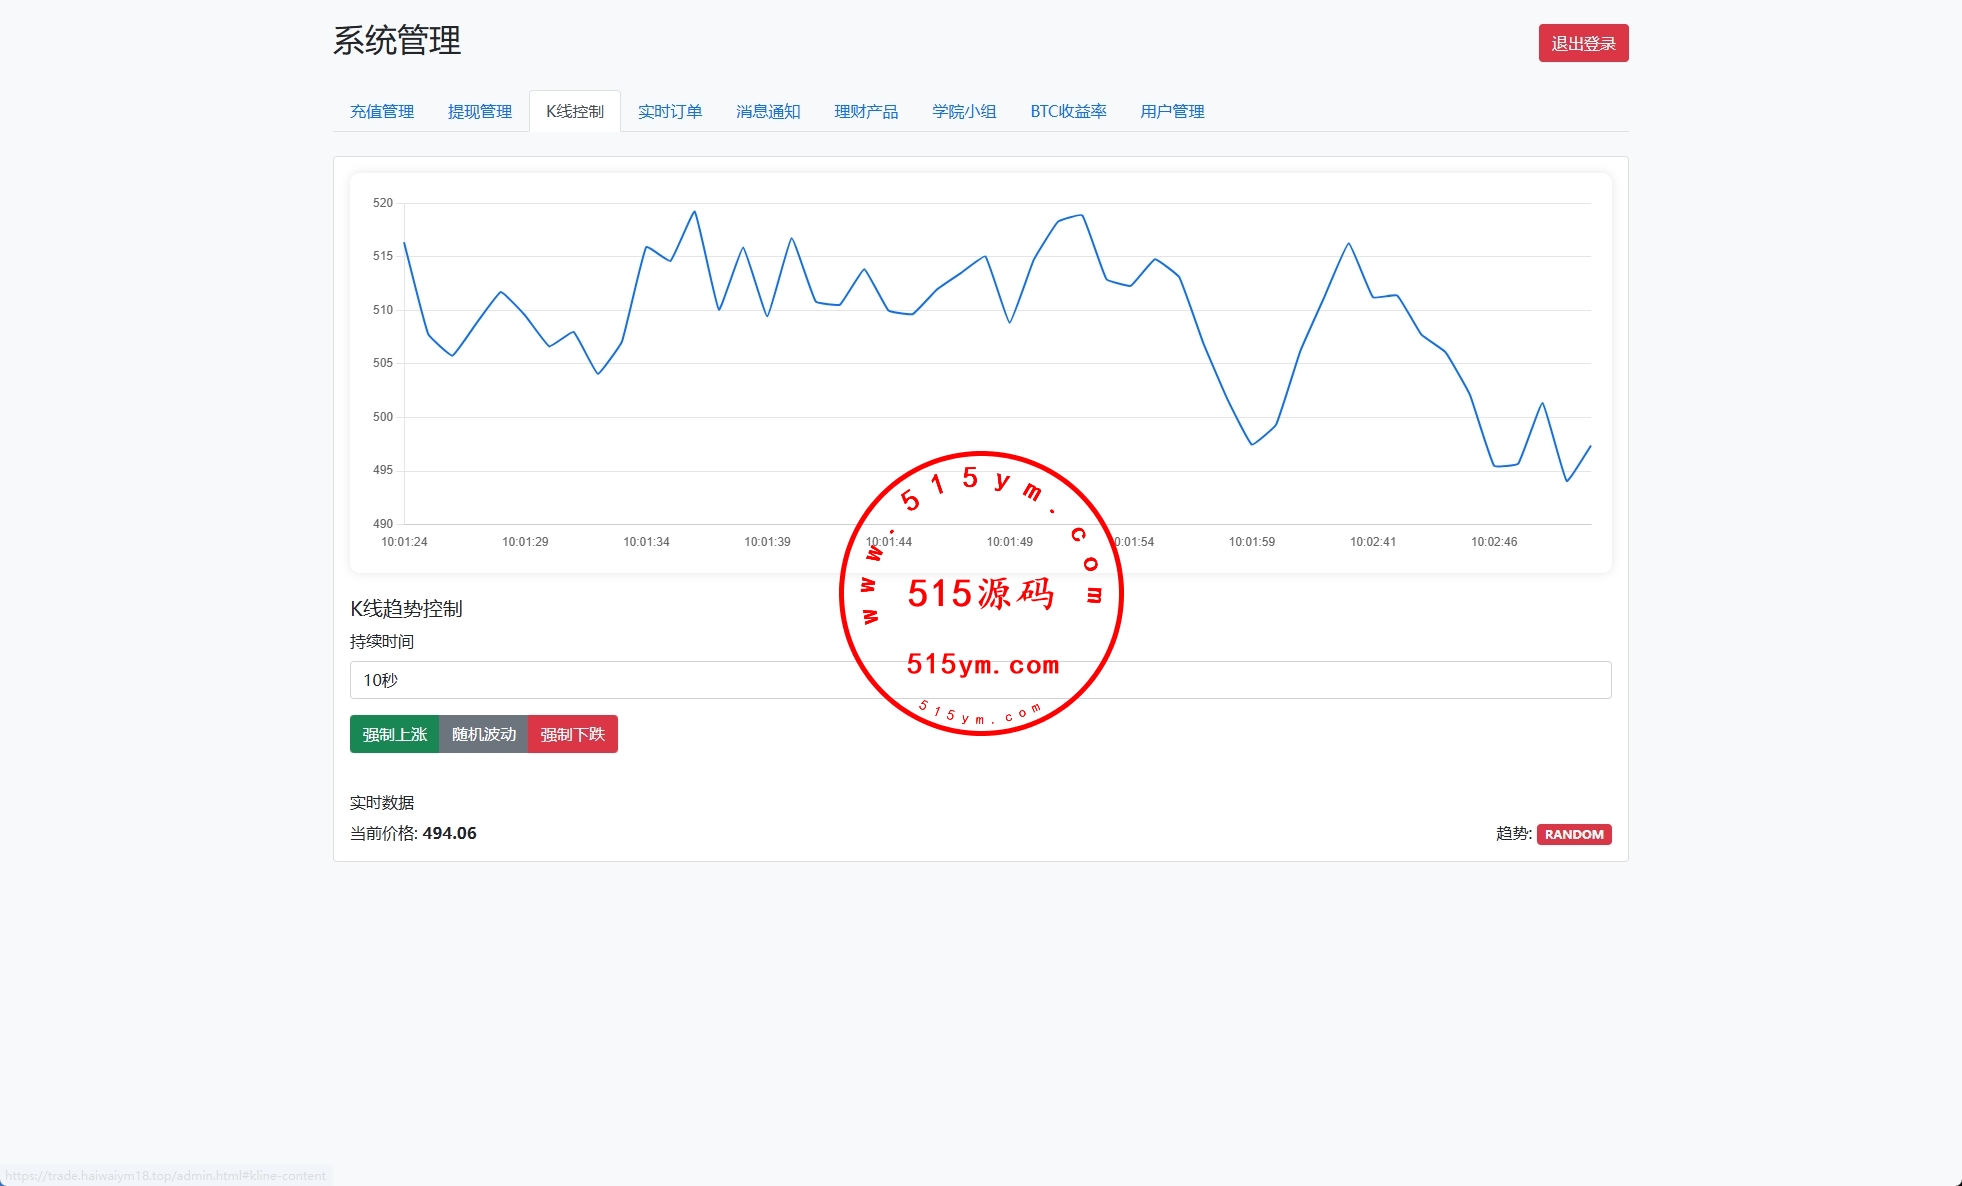This screenshot has width=1962, height=1186.
Task: Switch to the 提现管理 tab
Action: click(x=479, y=111)
